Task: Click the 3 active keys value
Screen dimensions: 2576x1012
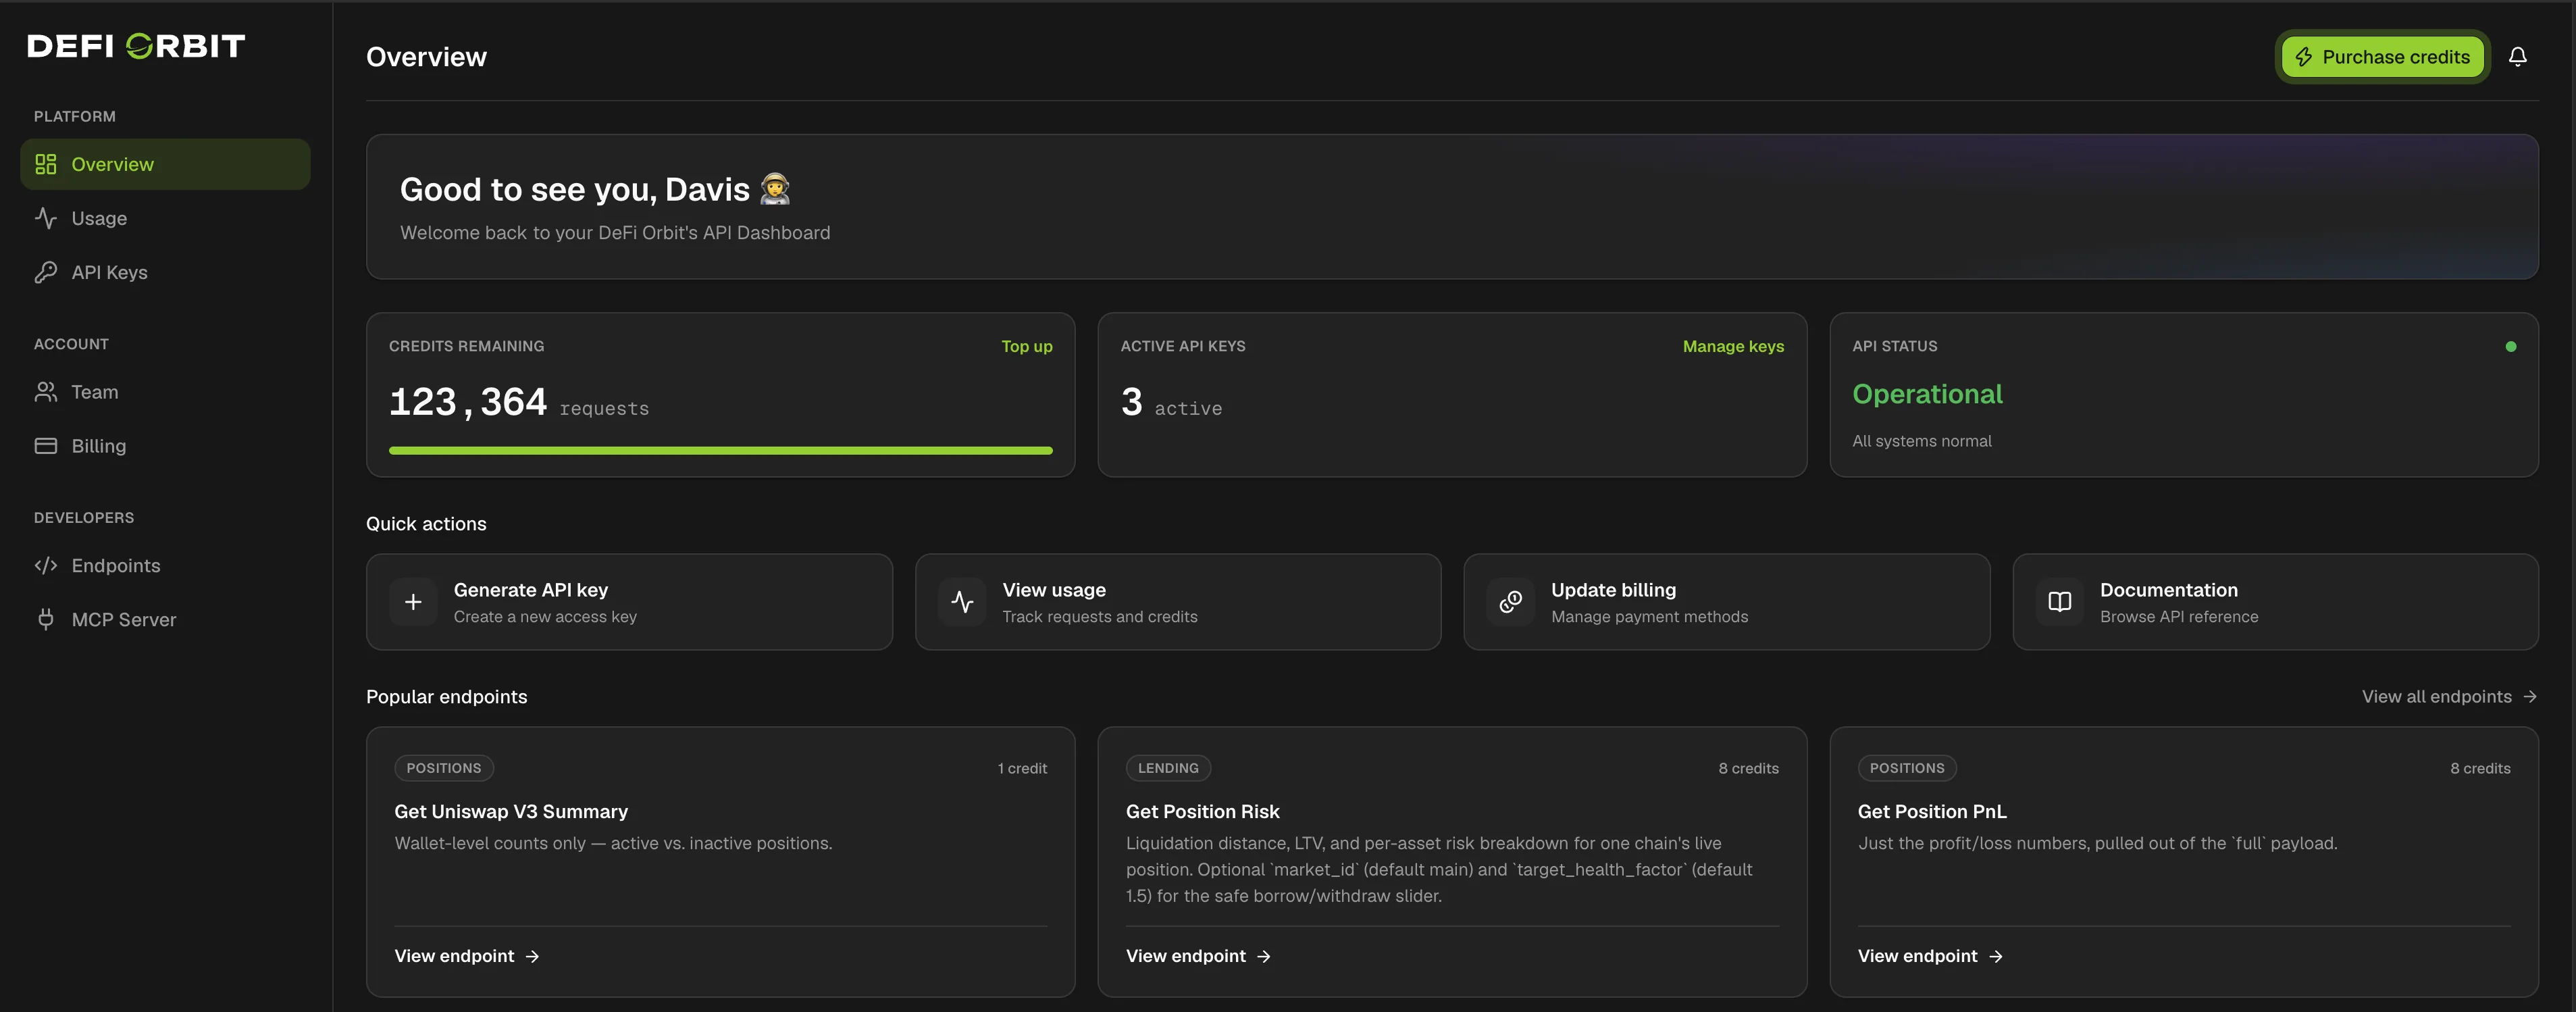Action: tap(1171, 402)
